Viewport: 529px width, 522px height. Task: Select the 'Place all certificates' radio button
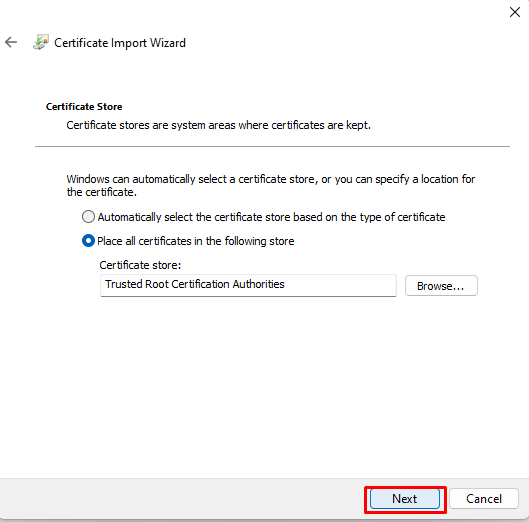pos(88,241)
